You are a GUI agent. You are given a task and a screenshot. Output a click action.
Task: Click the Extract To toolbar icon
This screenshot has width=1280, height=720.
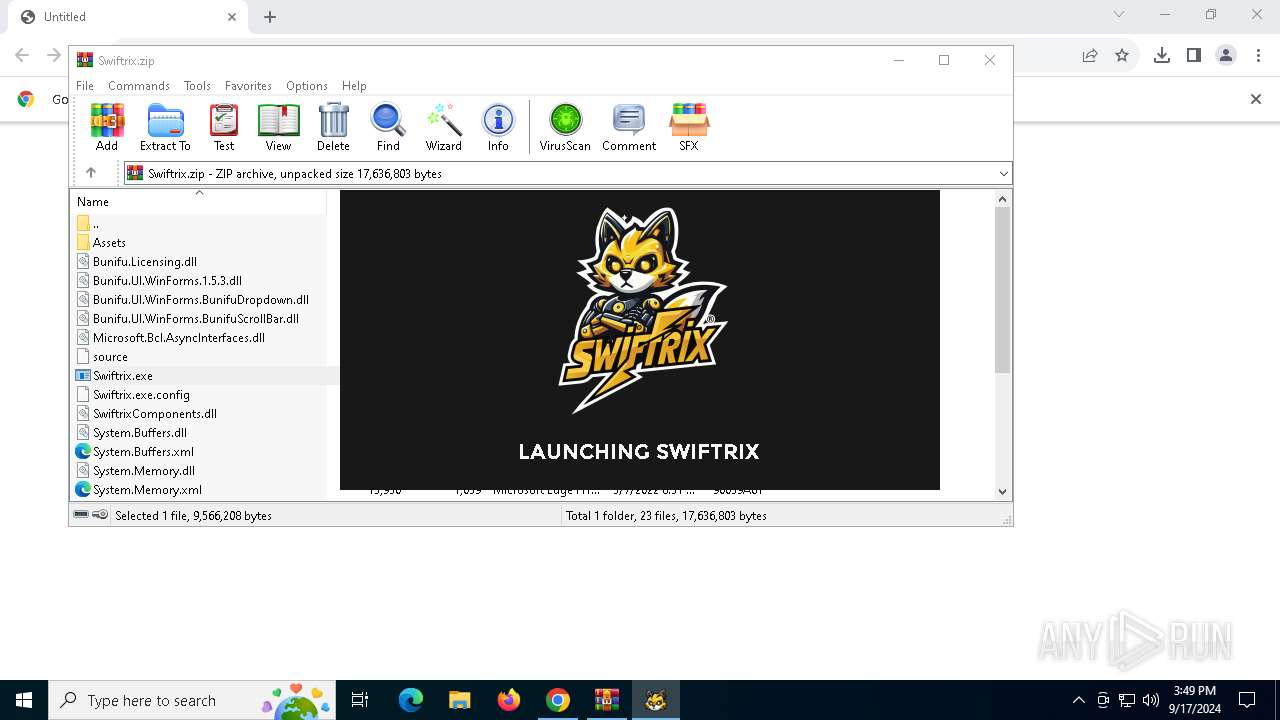click(165, 127)
